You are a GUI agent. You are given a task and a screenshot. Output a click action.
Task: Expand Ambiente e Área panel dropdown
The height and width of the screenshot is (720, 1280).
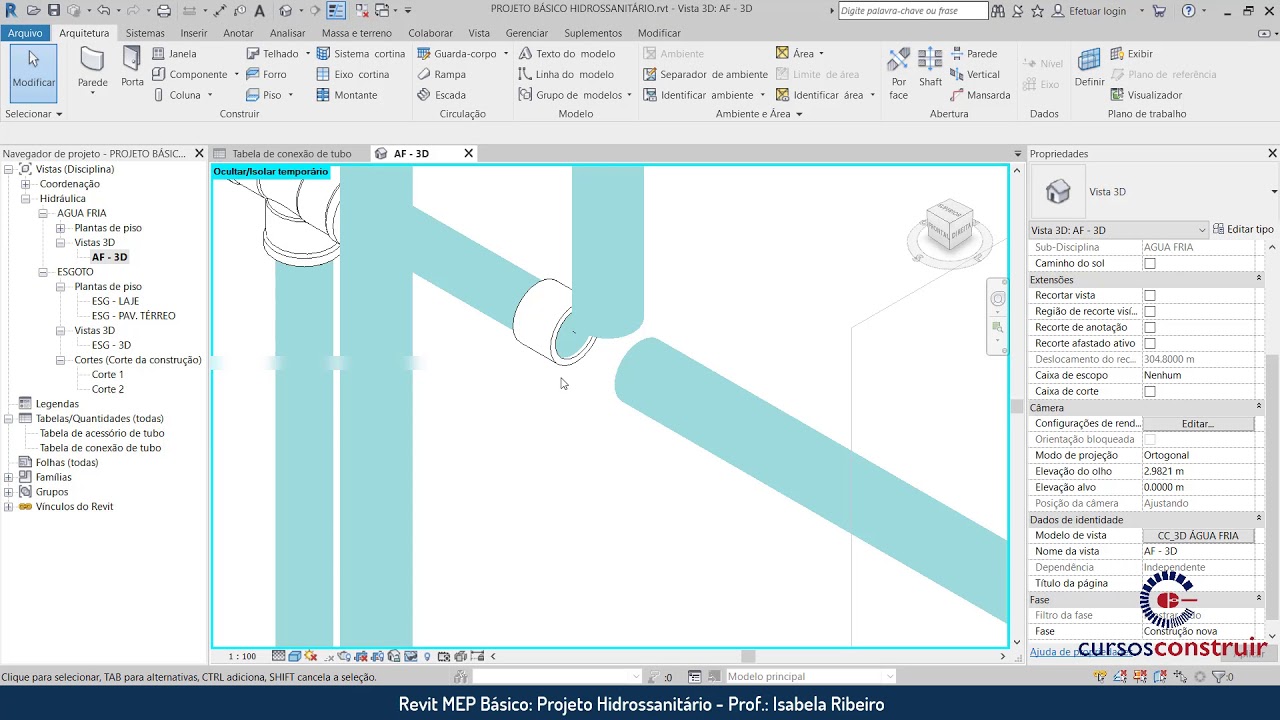[759, 114]
